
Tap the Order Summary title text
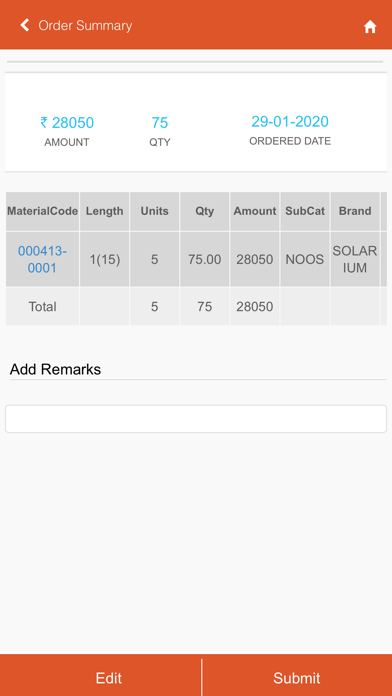click(x=85, y=26)
